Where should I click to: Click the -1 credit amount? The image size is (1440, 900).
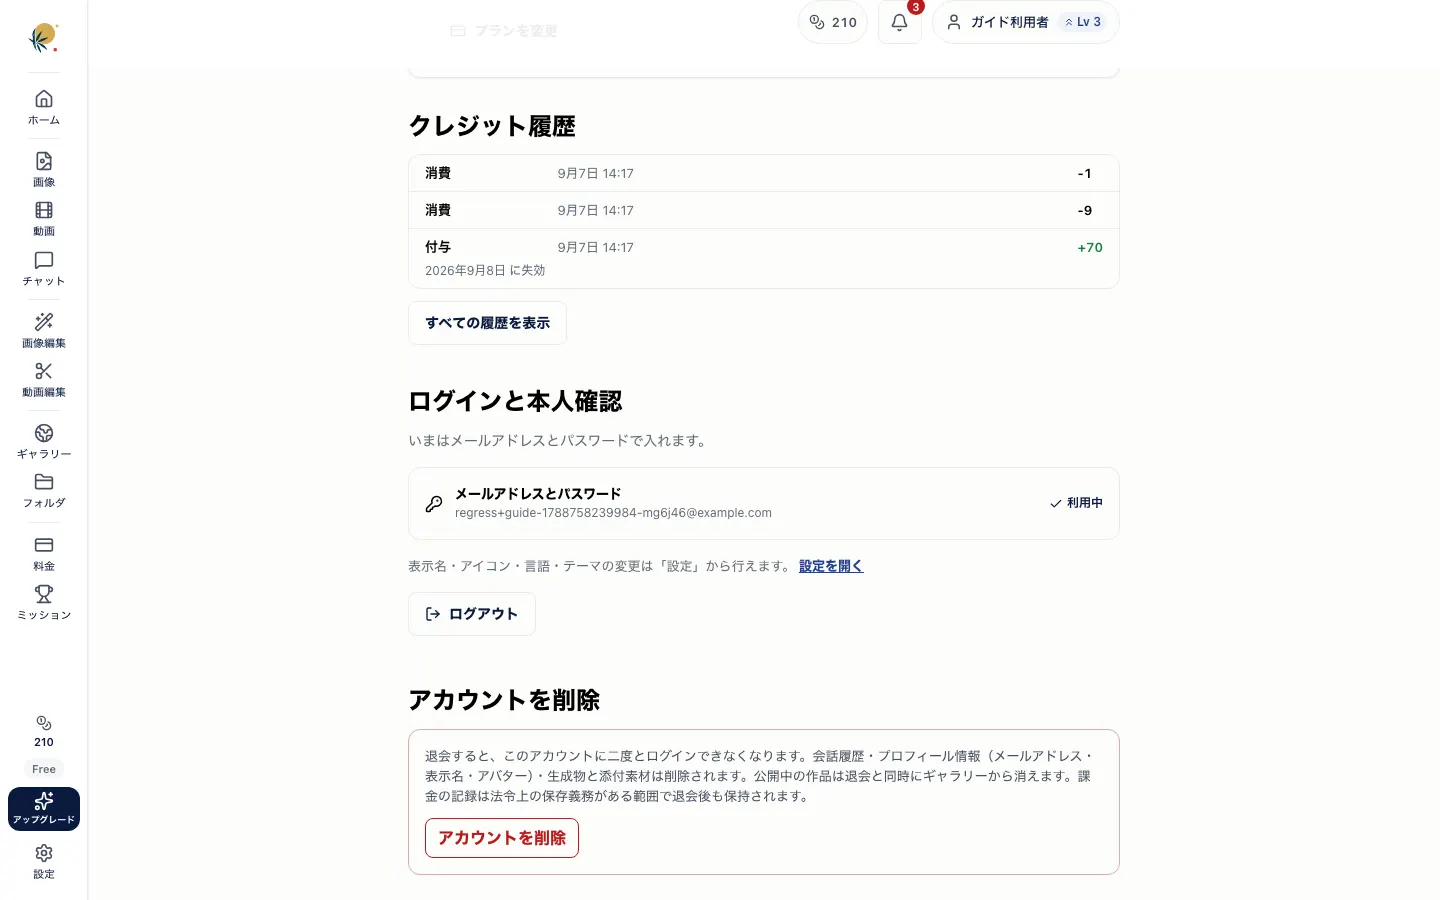(x=1085, y=173)
